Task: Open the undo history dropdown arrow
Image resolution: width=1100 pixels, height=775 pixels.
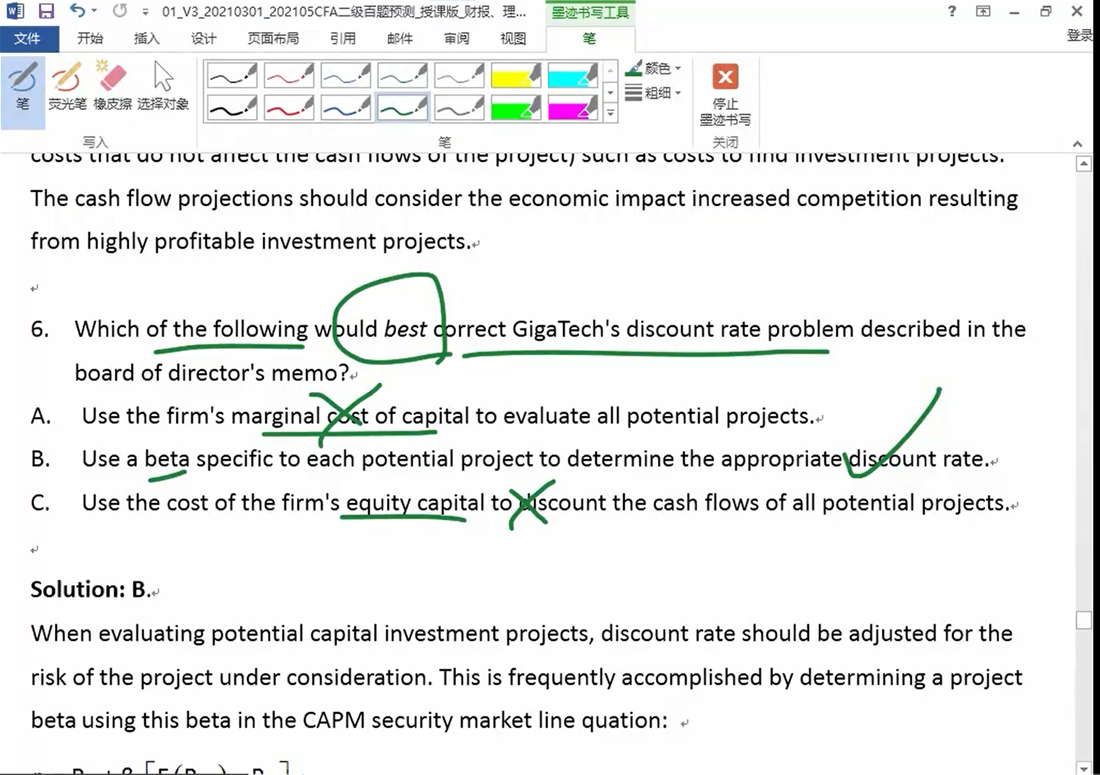Action: point(95,11)
